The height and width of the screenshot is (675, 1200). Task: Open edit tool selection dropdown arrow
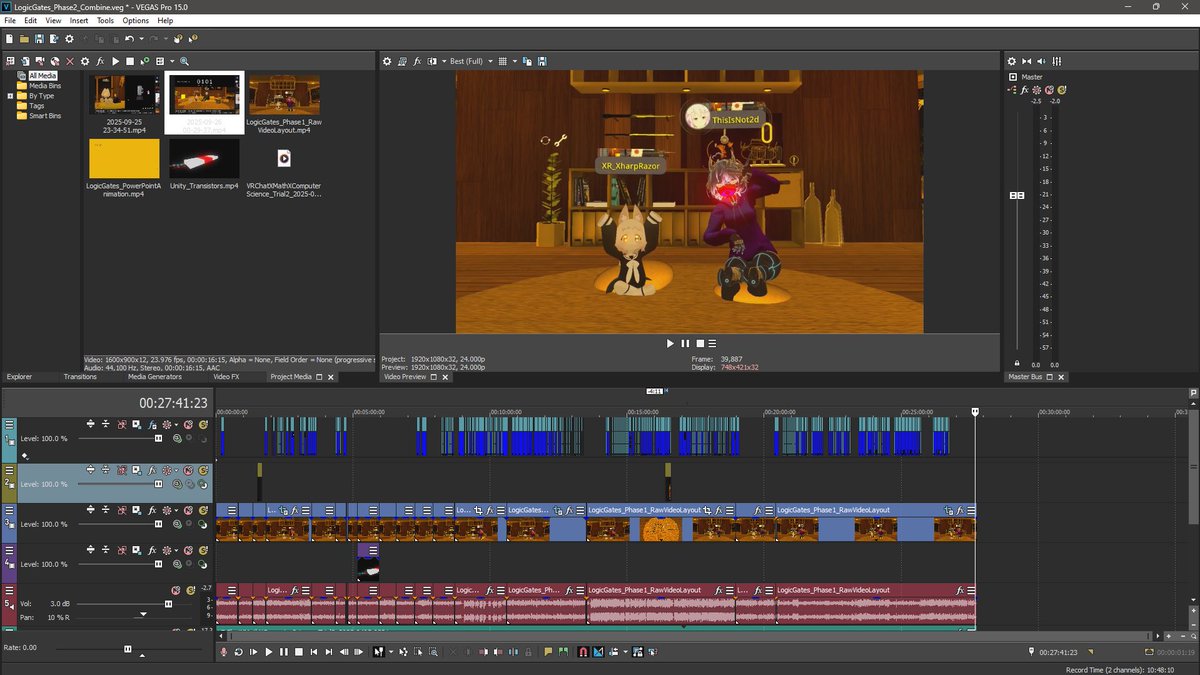click(x=391, y=652)
